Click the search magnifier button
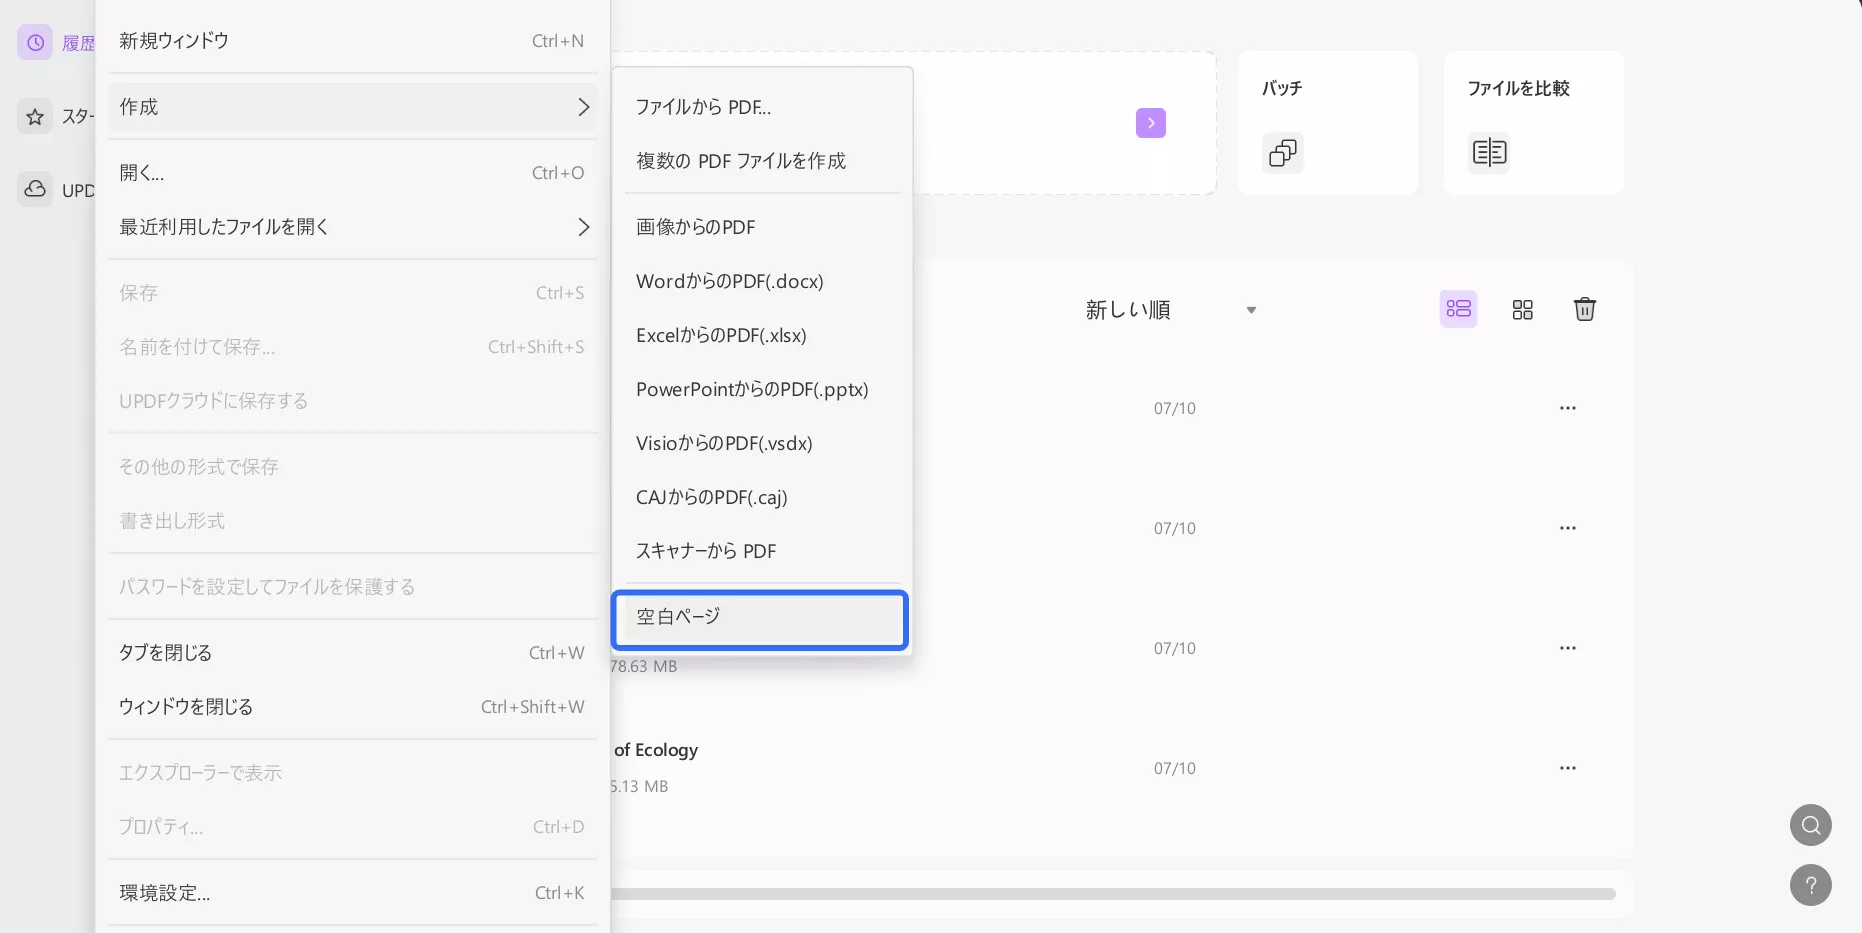The width and height of the screenshot is (1862, 933). pos(1811,825)
